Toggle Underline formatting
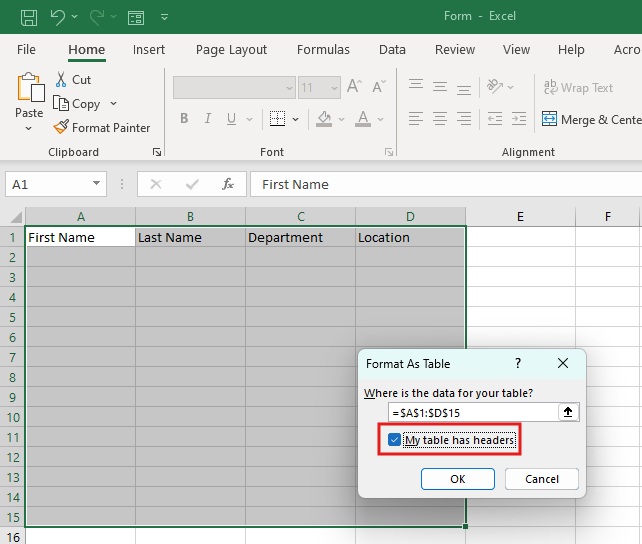 (231, 119)
